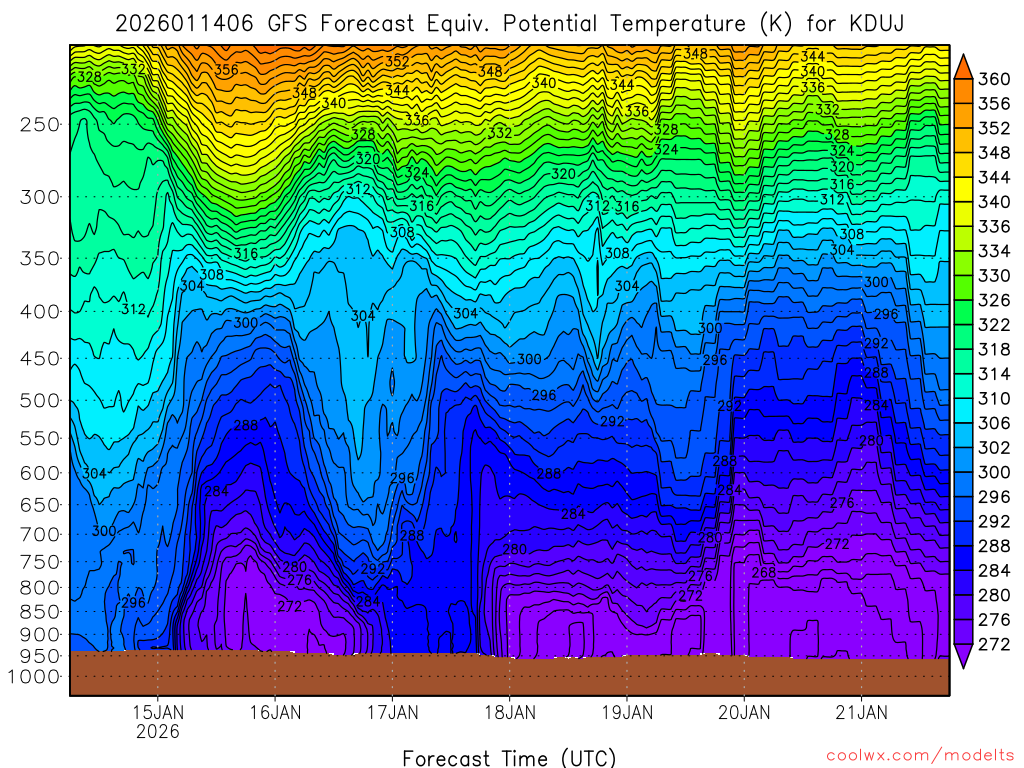1024x768 pixels.
Task: Click the 21JAN date label
Action: (x=861, y=712)
